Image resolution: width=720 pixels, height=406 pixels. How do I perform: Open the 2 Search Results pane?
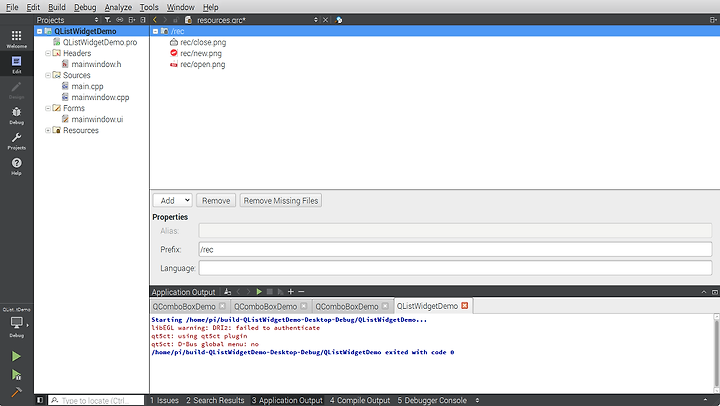pos(215,400)
